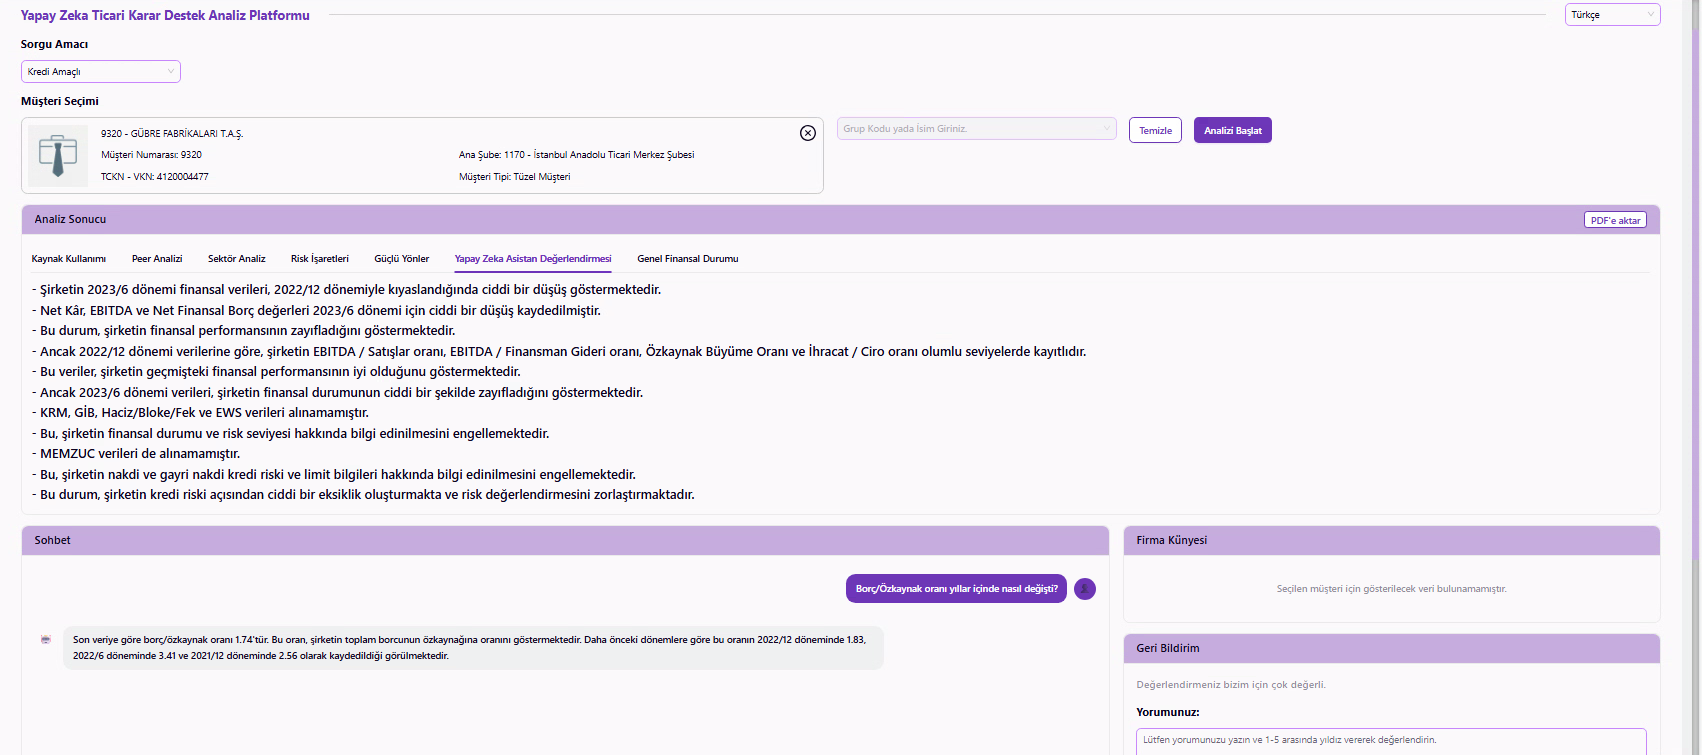
Task: Export results with PDF'e aktar
Action: pos(1615,220)
